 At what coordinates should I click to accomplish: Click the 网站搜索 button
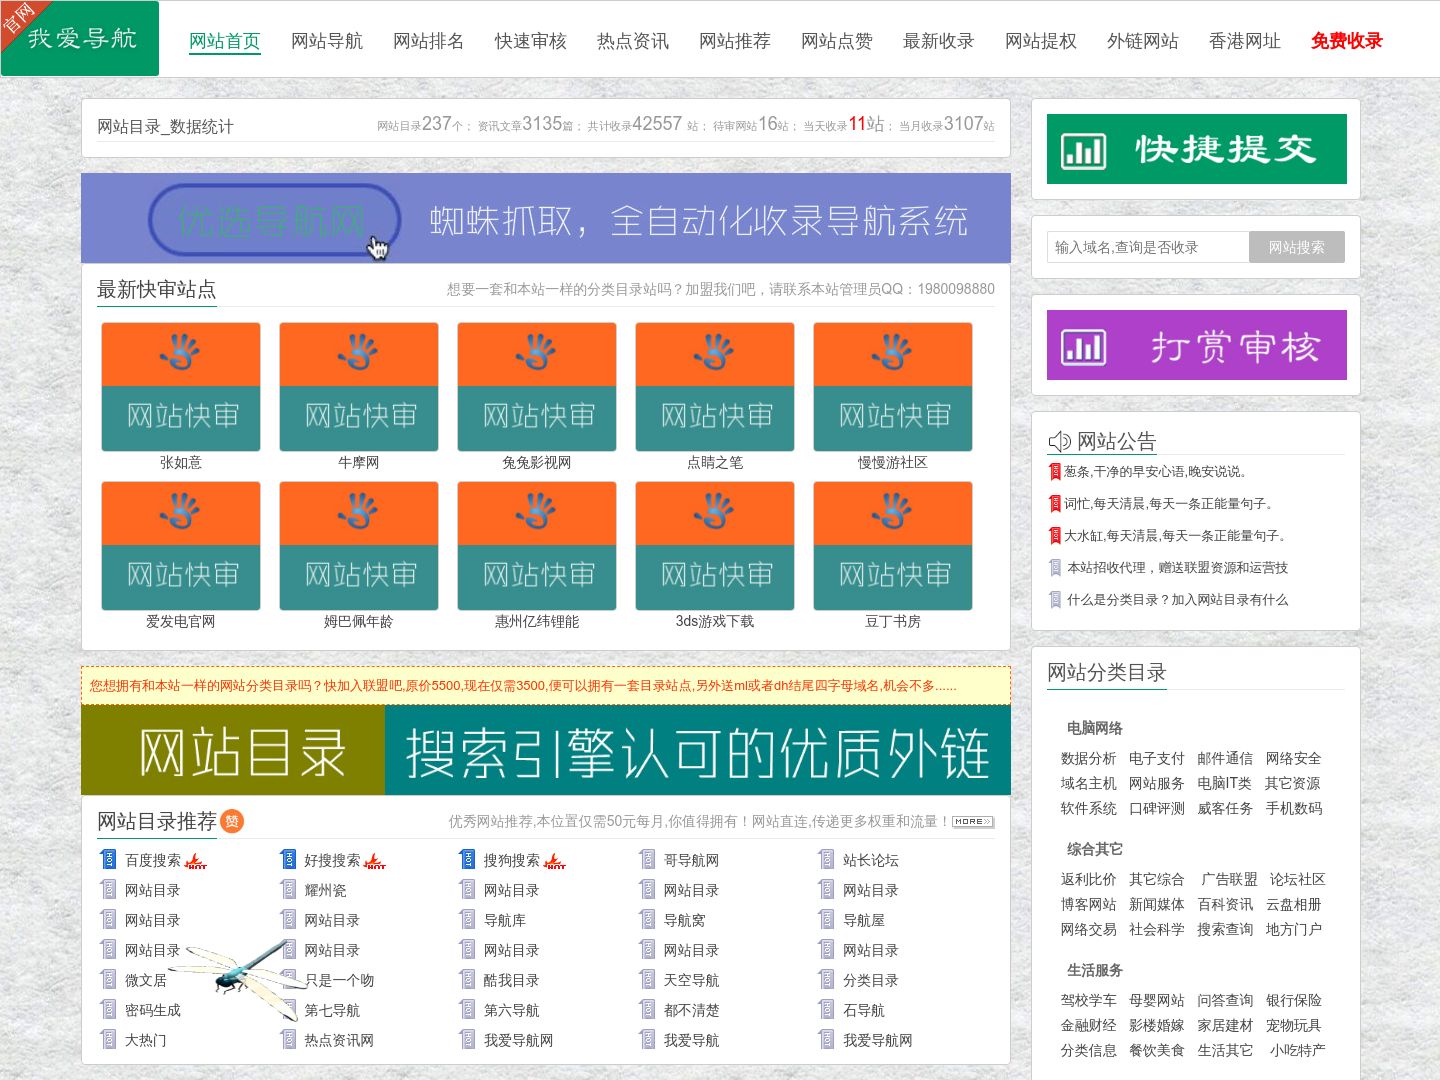point(1297,247)
